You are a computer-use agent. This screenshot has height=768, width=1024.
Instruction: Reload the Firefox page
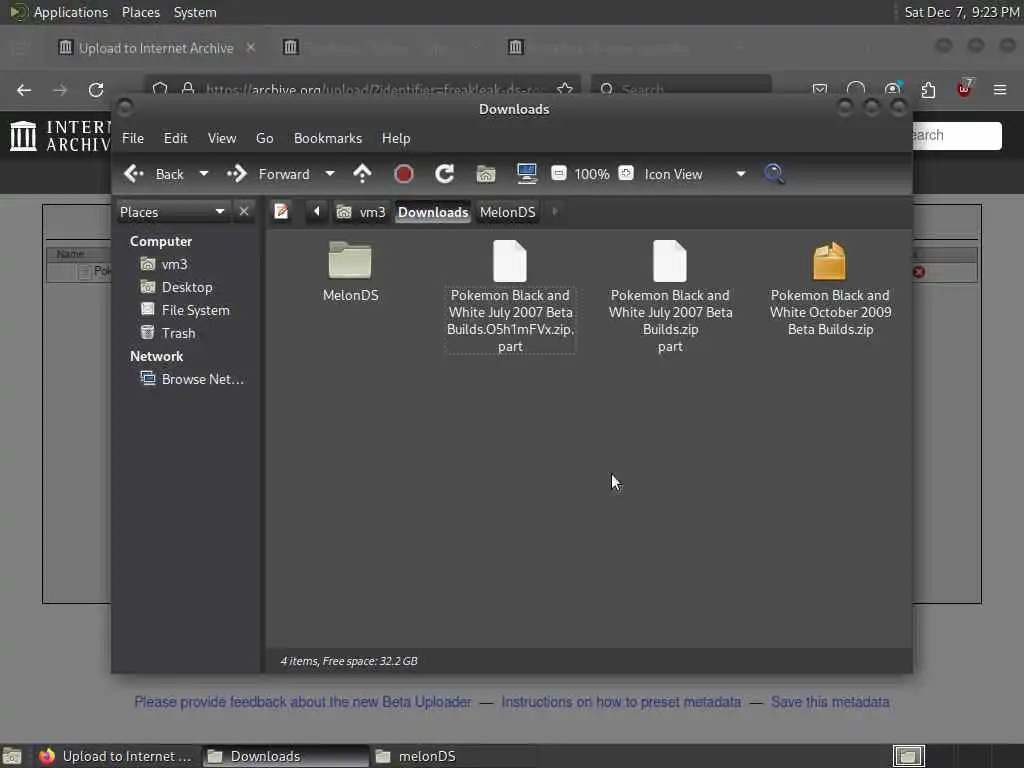click(x=96, y=90)
